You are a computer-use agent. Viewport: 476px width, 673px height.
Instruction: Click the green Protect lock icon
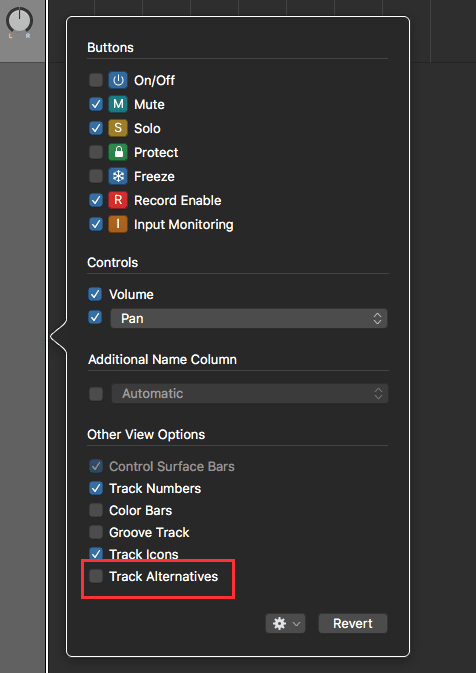pos(118,152)
